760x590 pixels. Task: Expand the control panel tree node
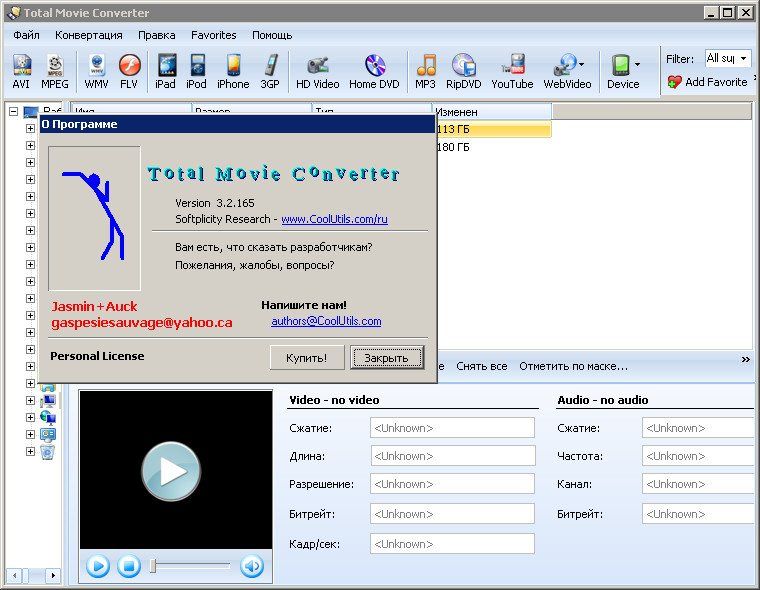30,434
